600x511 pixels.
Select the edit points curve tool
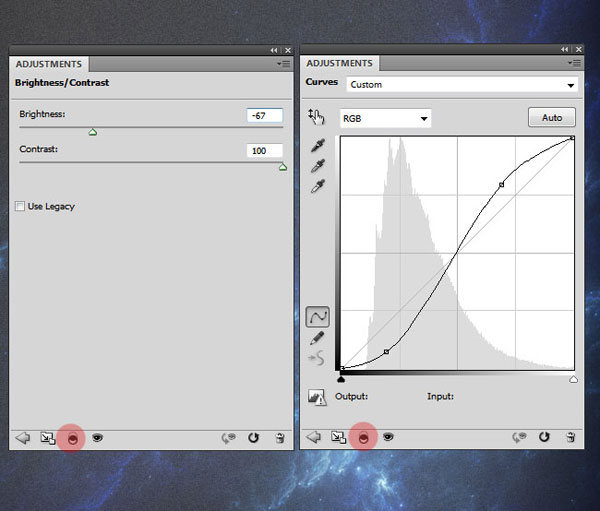coord(318,317)
